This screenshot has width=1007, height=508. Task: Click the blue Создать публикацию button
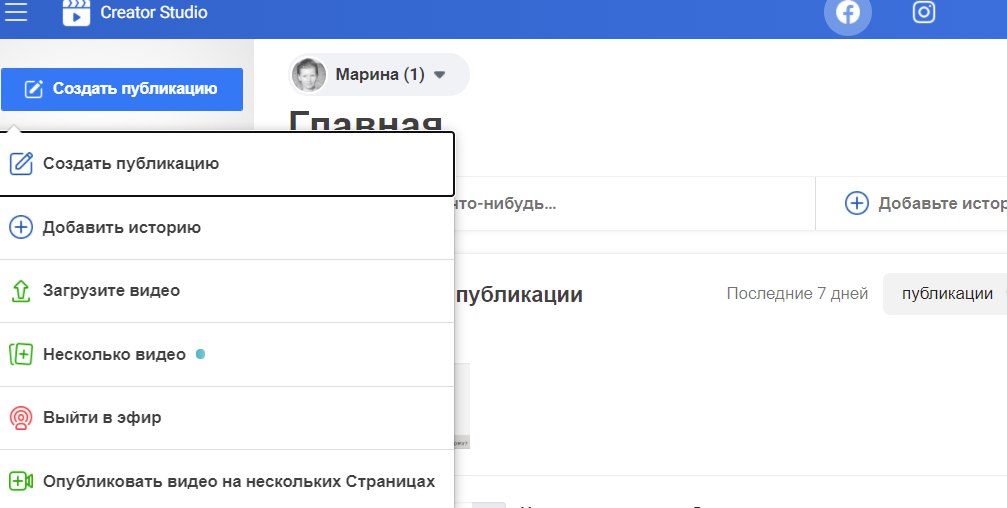122,89
